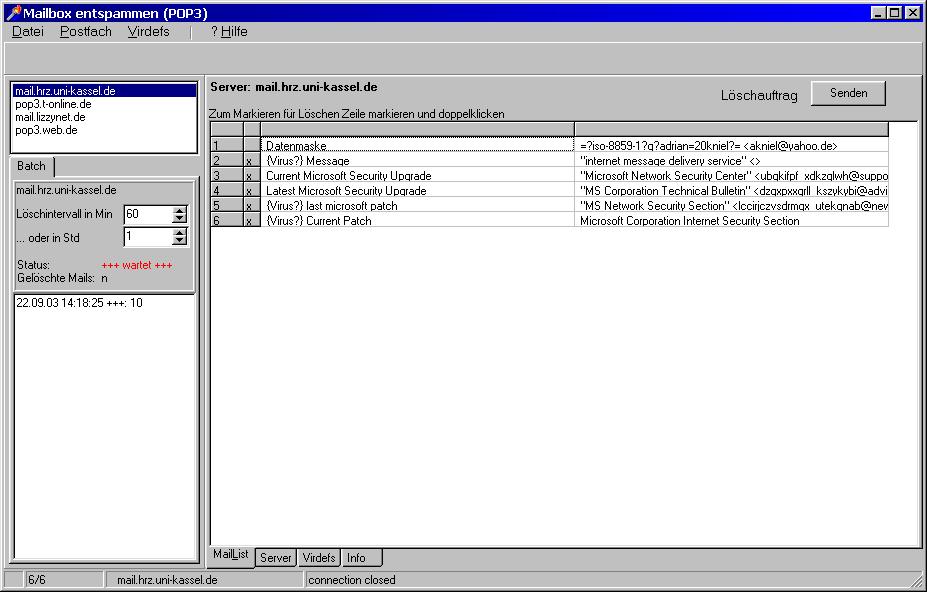
Task: Open the ? Hilfe menu
Action: [x=229, y=32]
